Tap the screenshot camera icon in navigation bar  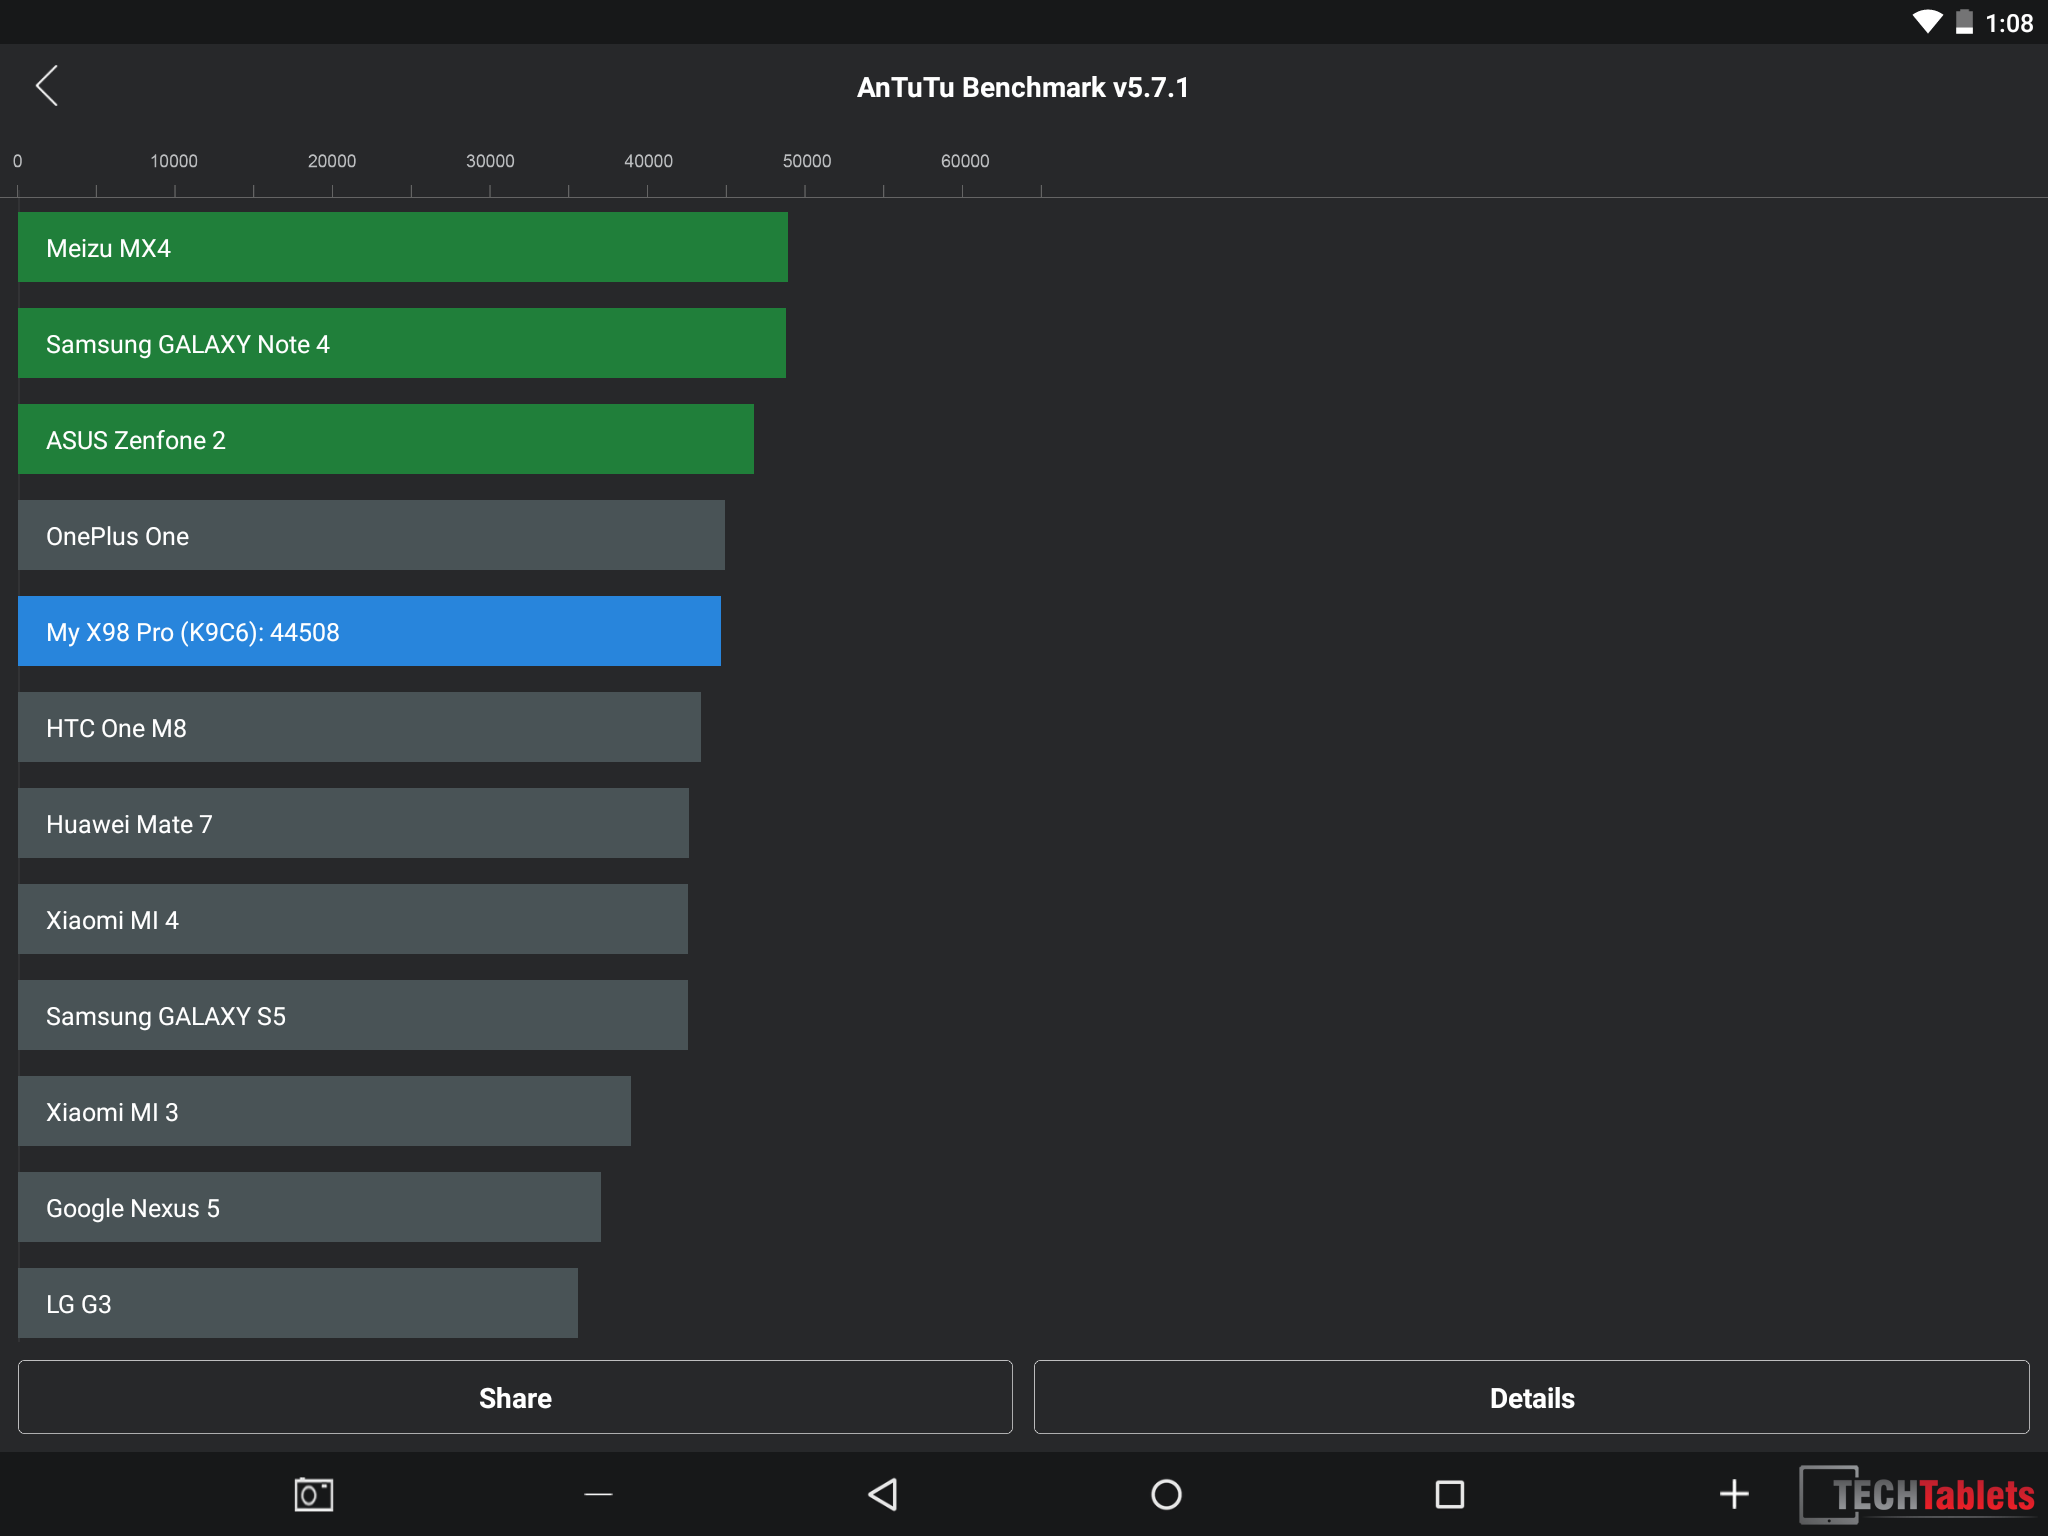pyautogui.click(x=314, y=1494)
